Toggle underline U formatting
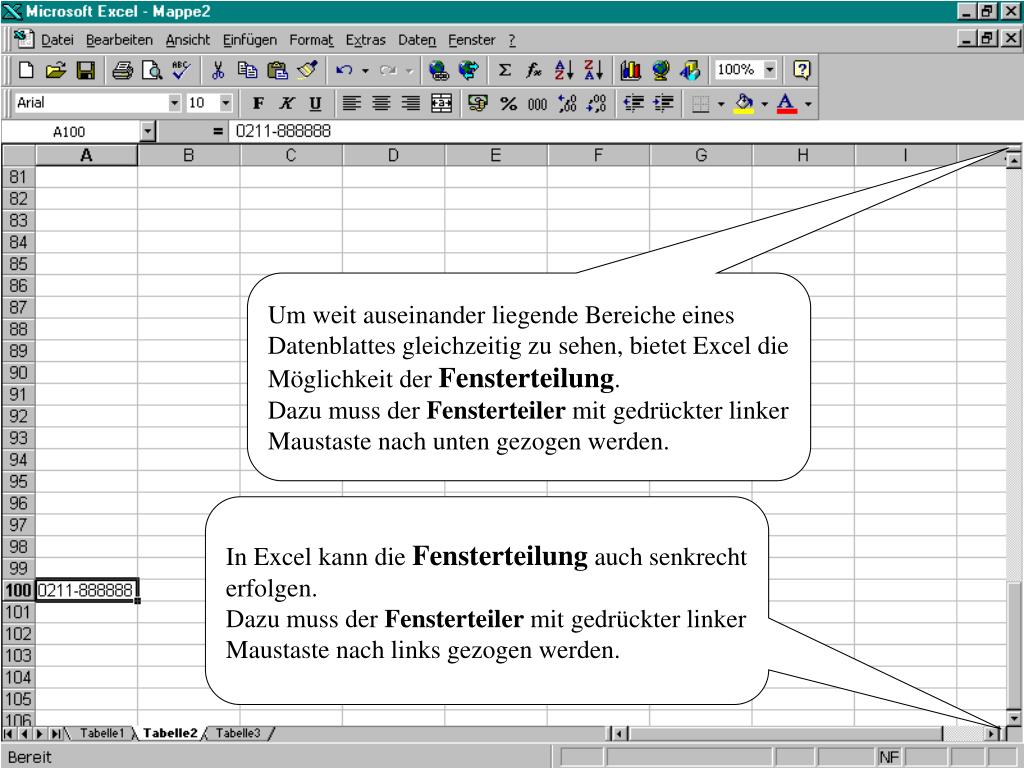The image size is (1024, 768). pos(316,103)
